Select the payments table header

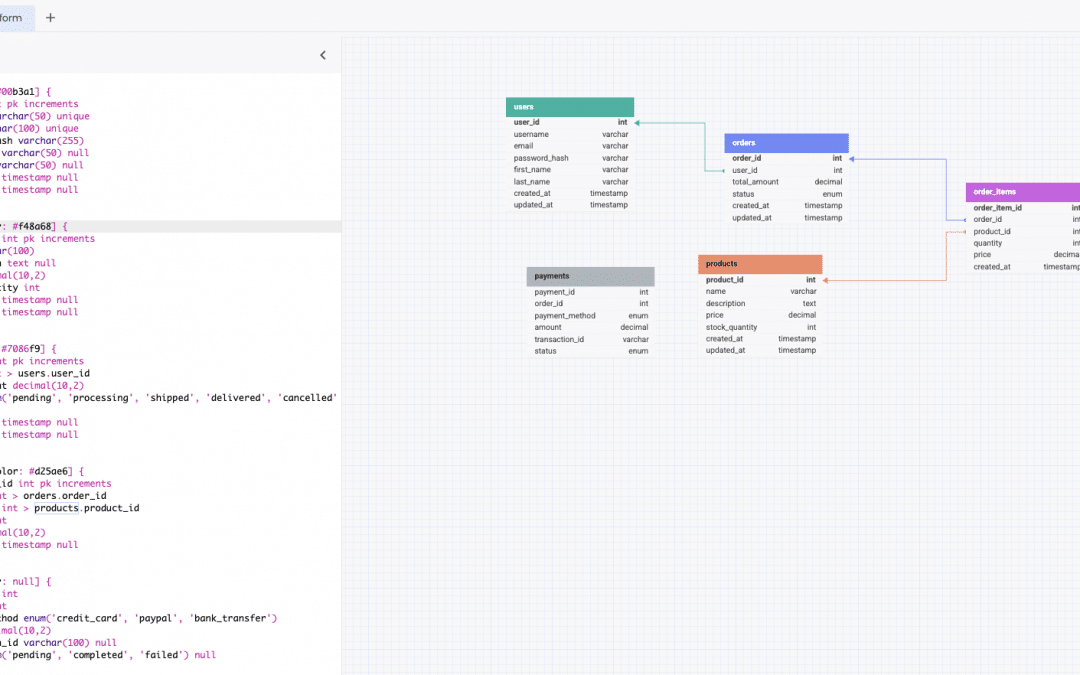tap(590, 276)
